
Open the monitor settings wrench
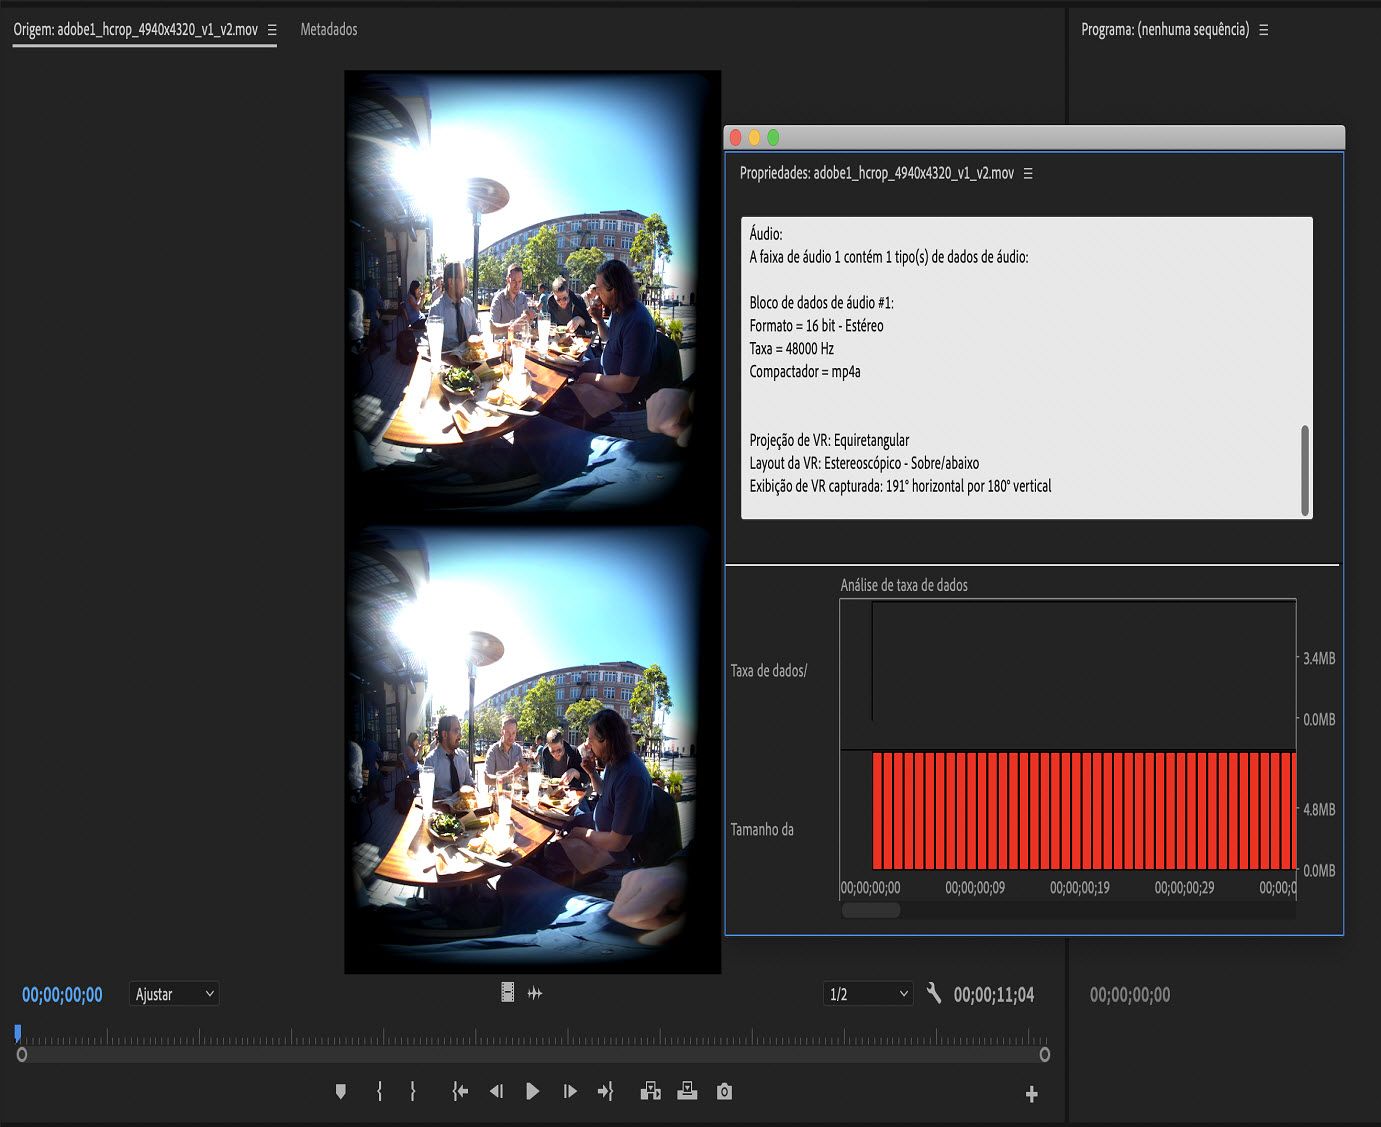(934, 993)
